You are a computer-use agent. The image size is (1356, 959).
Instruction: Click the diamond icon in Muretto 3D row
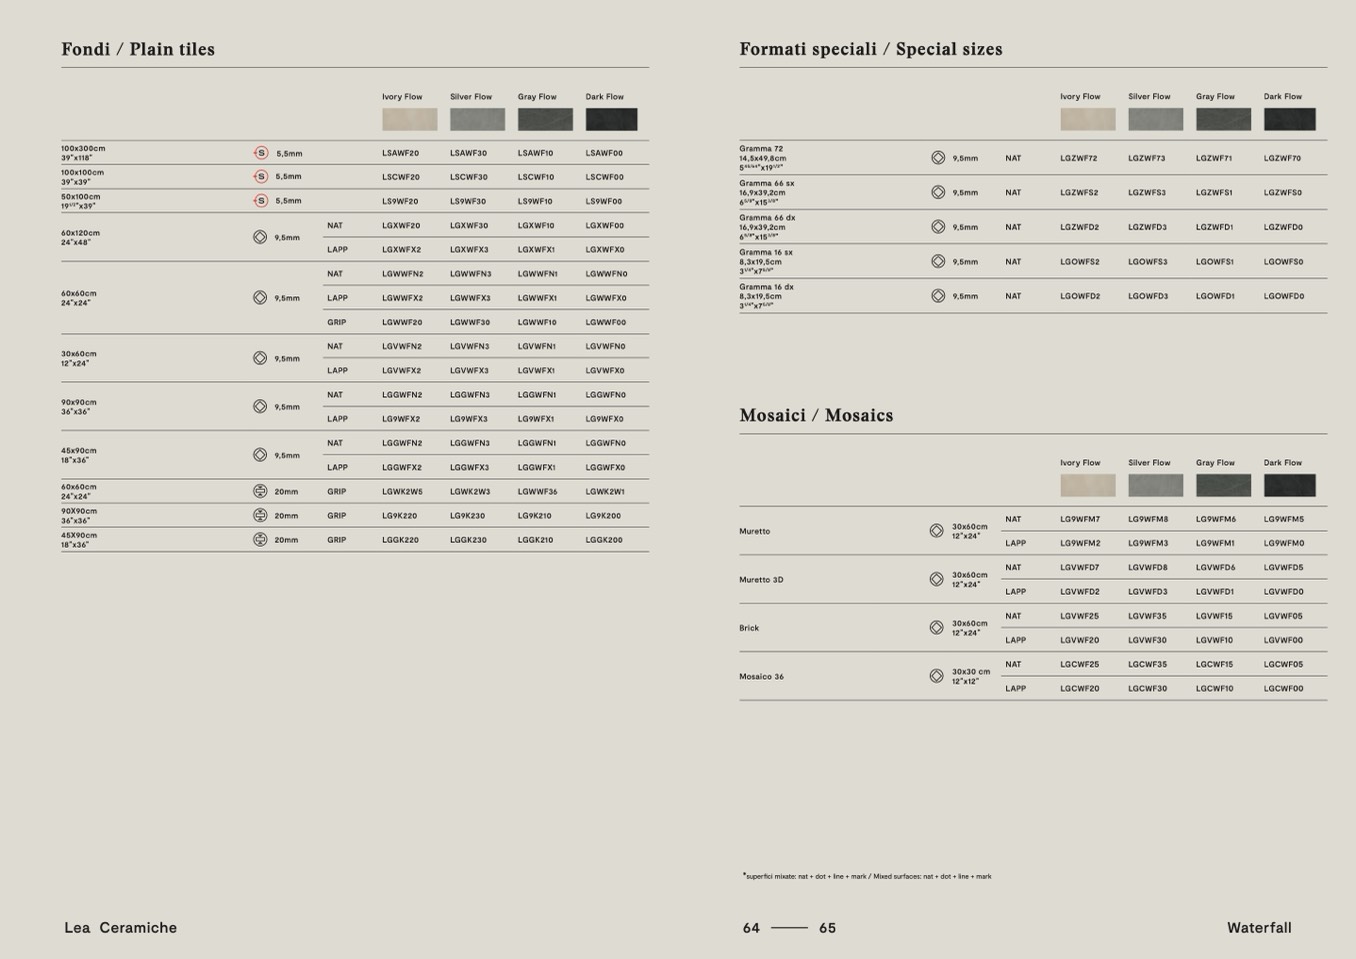(937, 579)
